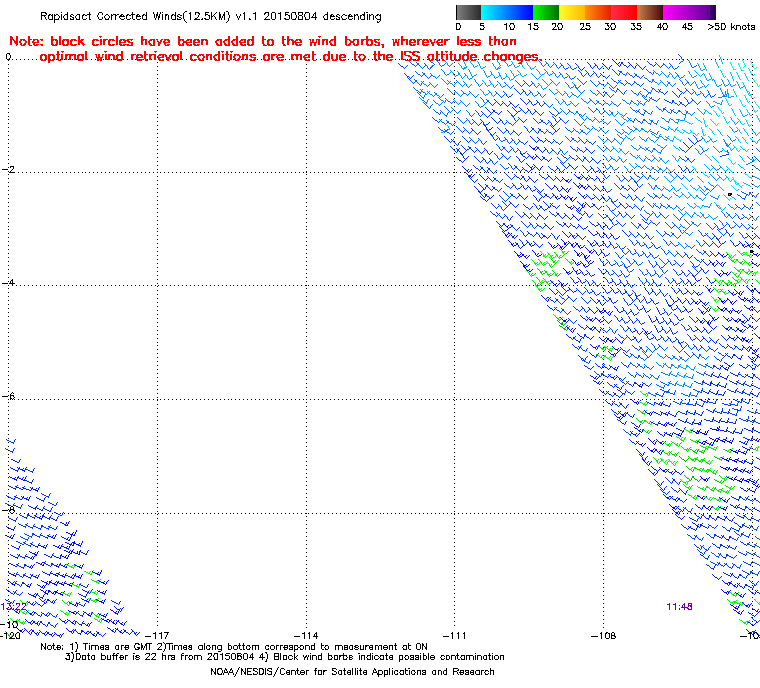
Task: Click the NOAA/NESDIS credit line
Action: (352, 672)
